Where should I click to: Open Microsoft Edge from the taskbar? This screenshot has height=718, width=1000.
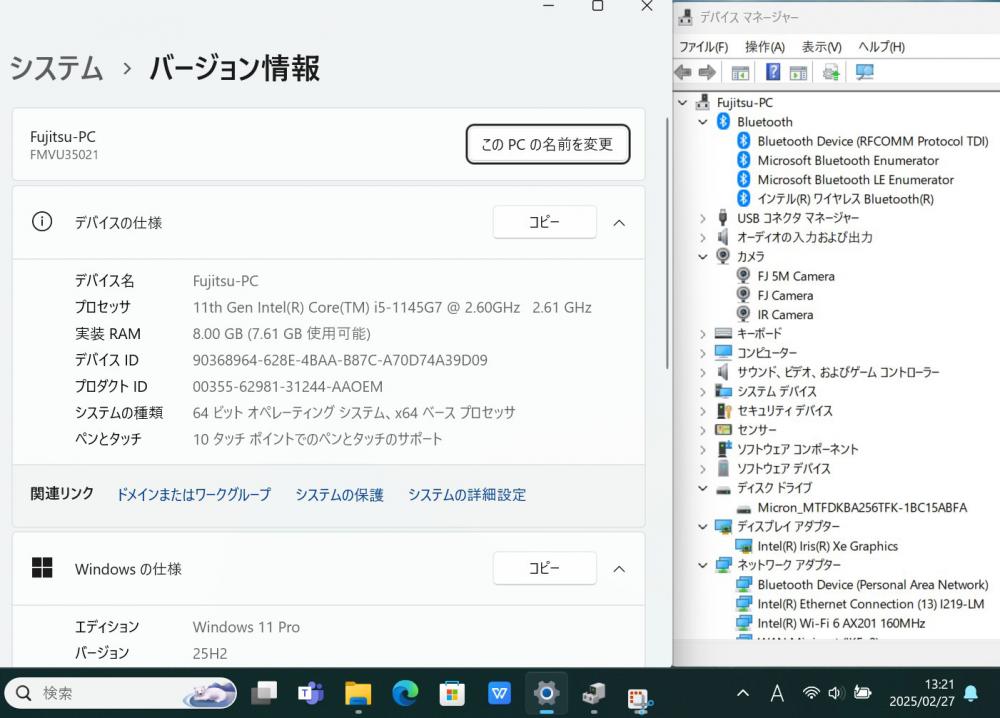click(405, 692)
